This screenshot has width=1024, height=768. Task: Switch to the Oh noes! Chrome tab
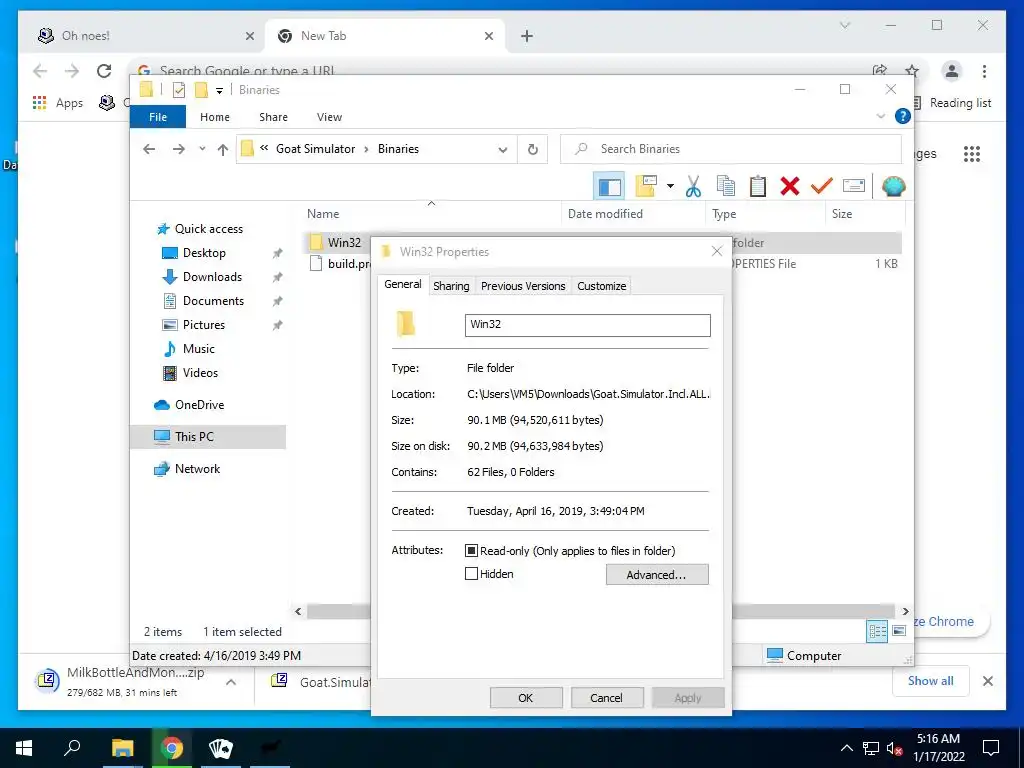point(146,35)
